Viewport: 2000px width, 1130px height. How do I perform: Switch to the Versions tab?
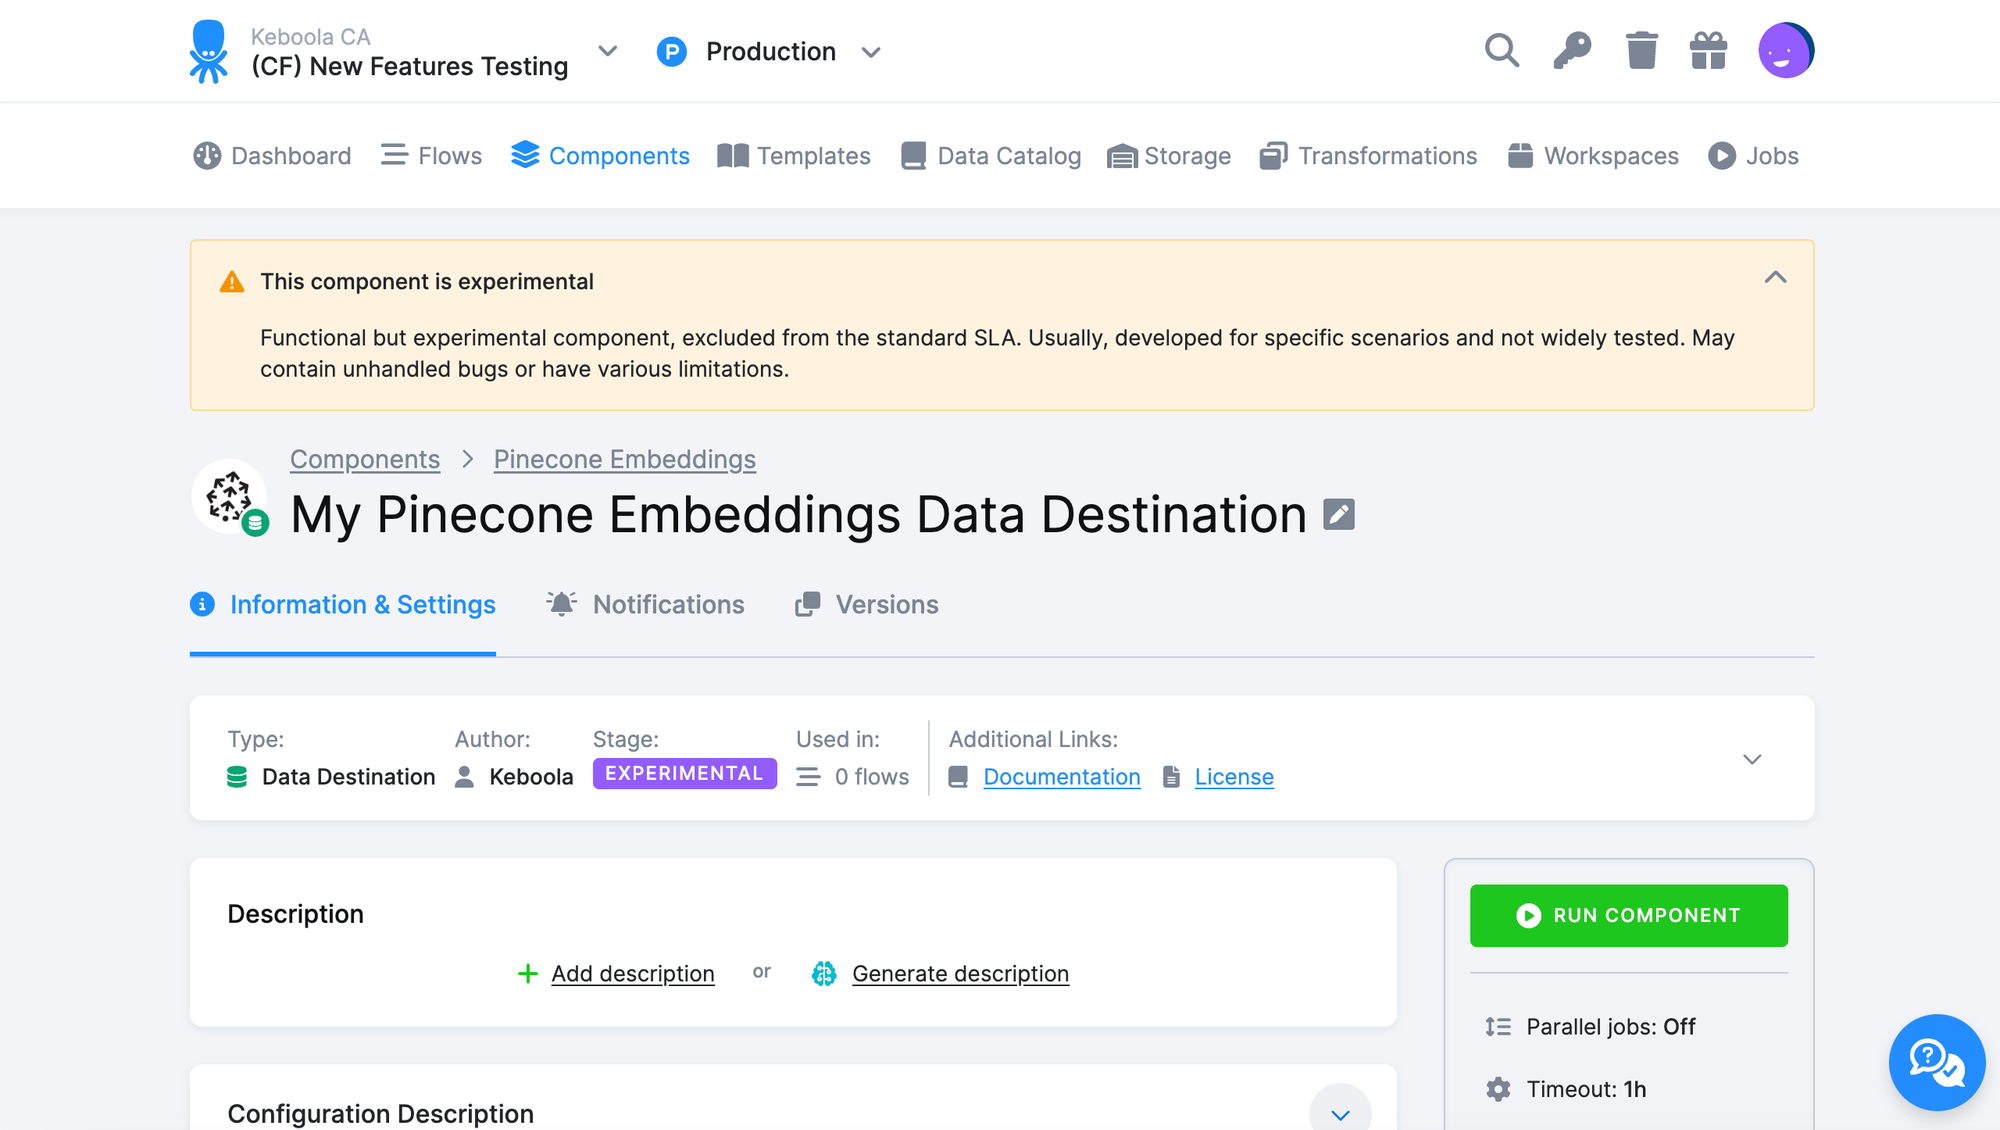pos(867,605)
